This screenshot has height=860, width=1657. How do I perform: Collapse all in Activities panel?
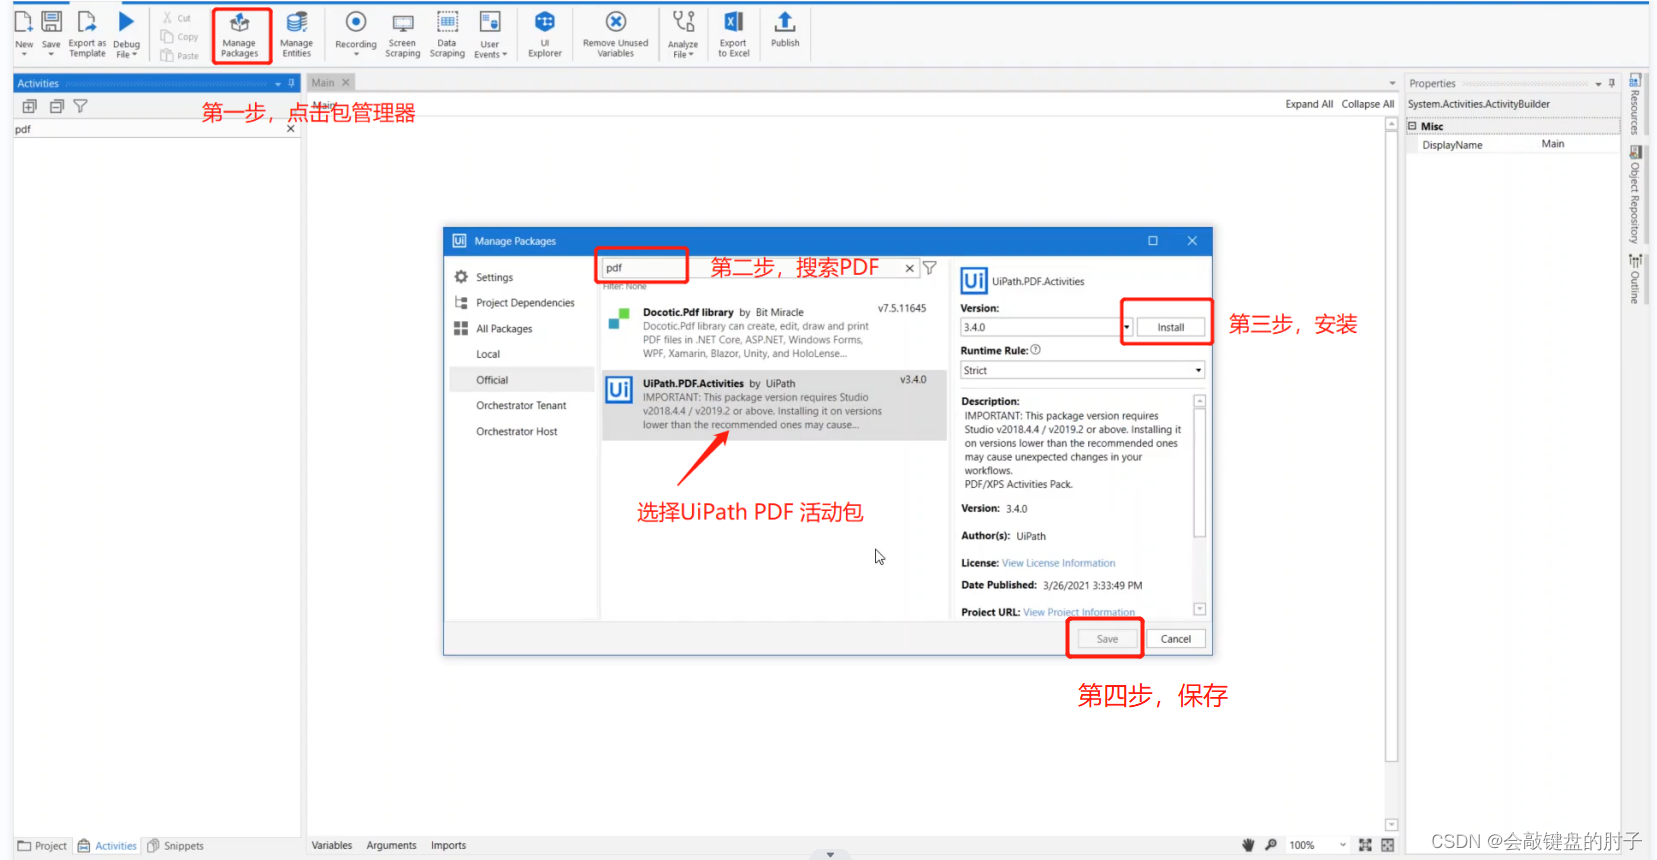coord(56,106)
